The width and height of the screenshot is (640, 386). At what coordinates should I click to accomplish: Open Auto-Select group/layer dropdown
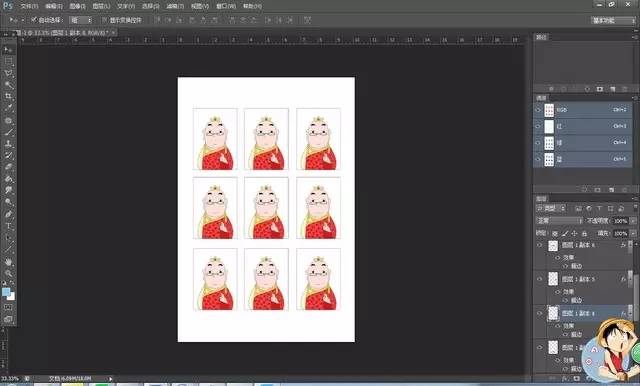(81, 20)
